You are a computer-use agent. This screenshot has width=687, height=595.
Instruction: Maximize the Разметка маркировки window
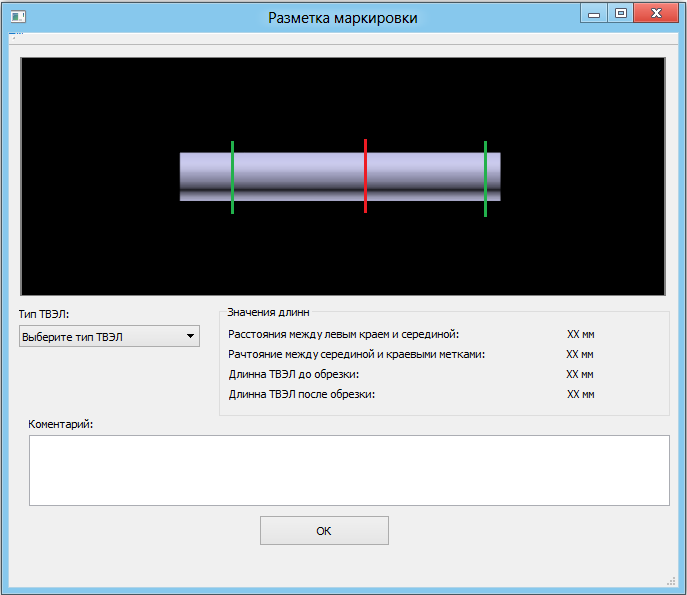pos(621,14)
